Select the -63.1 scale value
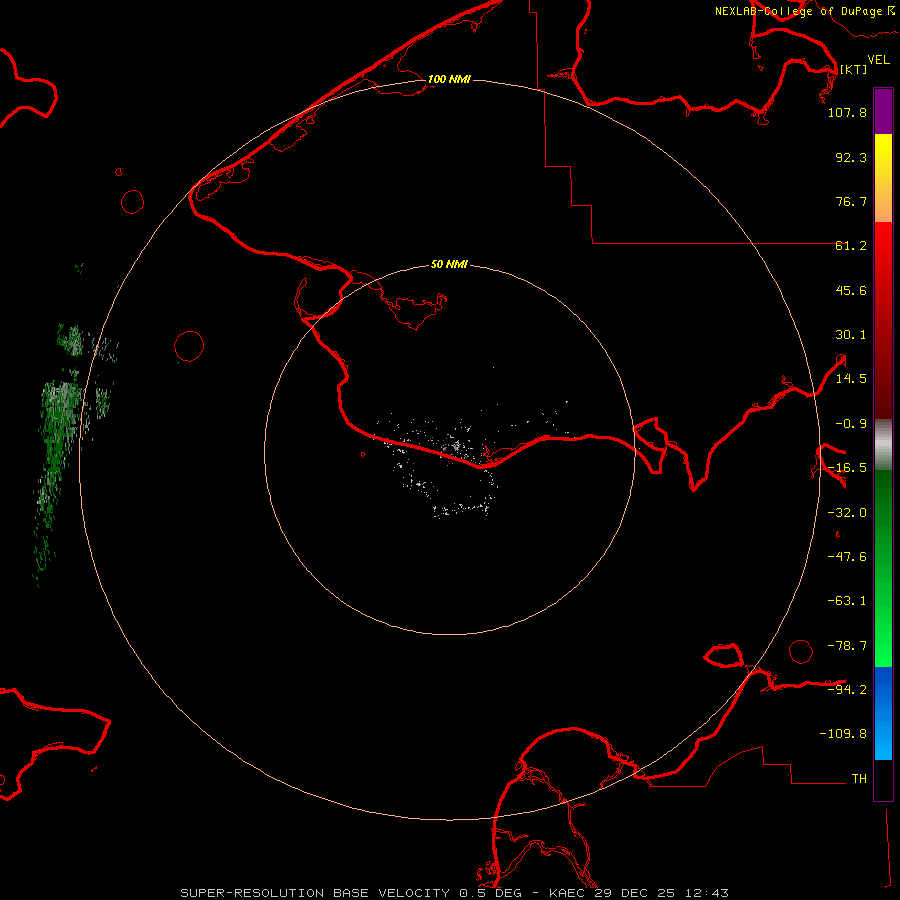The width and height of the screenshot is (900, 900). pos(847,601)
